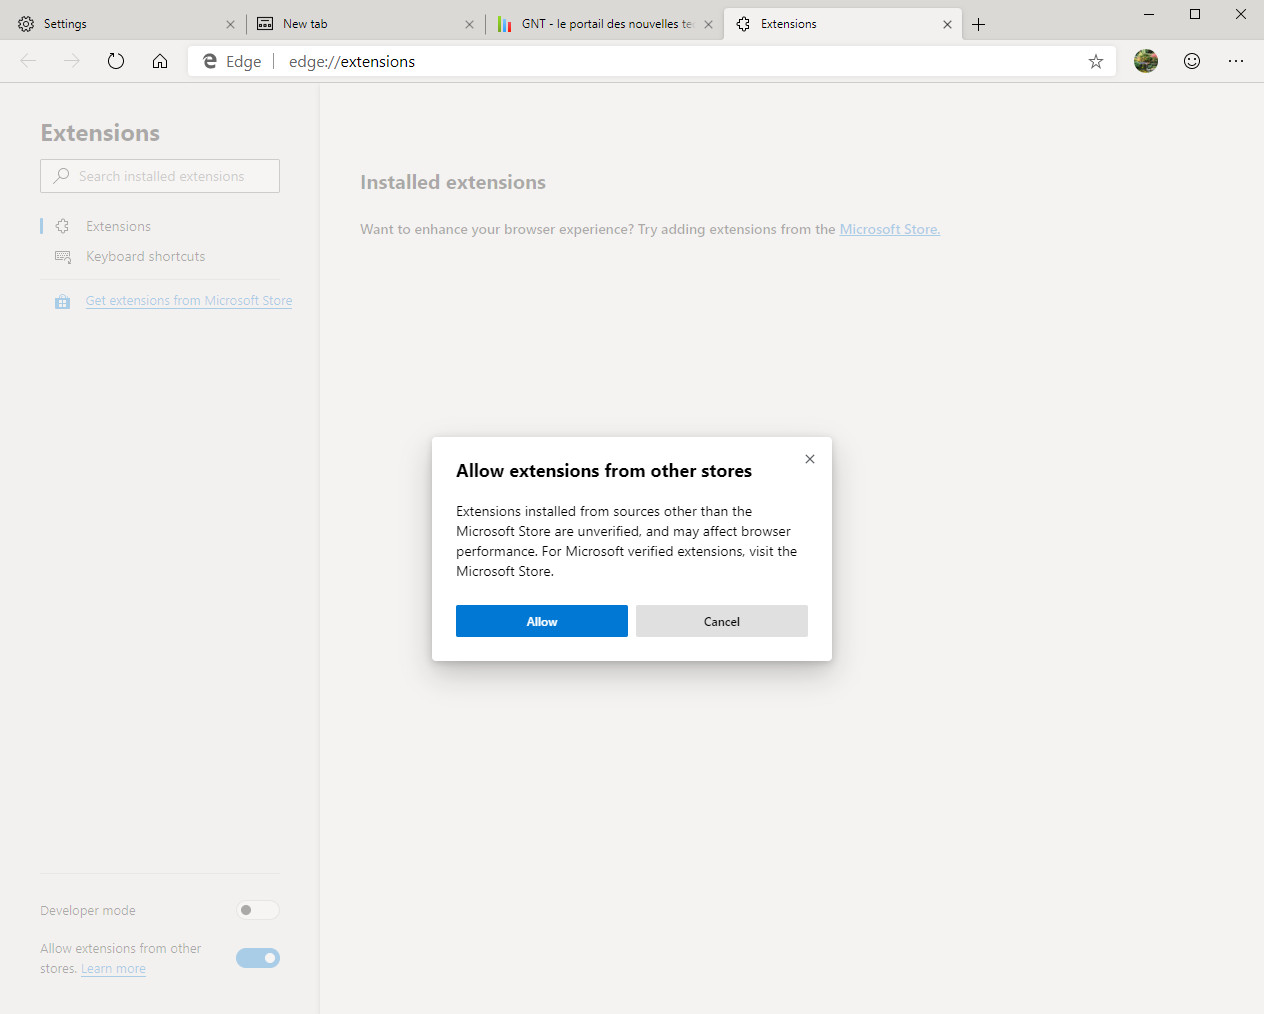Open Keyboard shortcuts via the keyboard icon
The width and height of the screenshot is (1264, 1014).
(x=62, y=256)
